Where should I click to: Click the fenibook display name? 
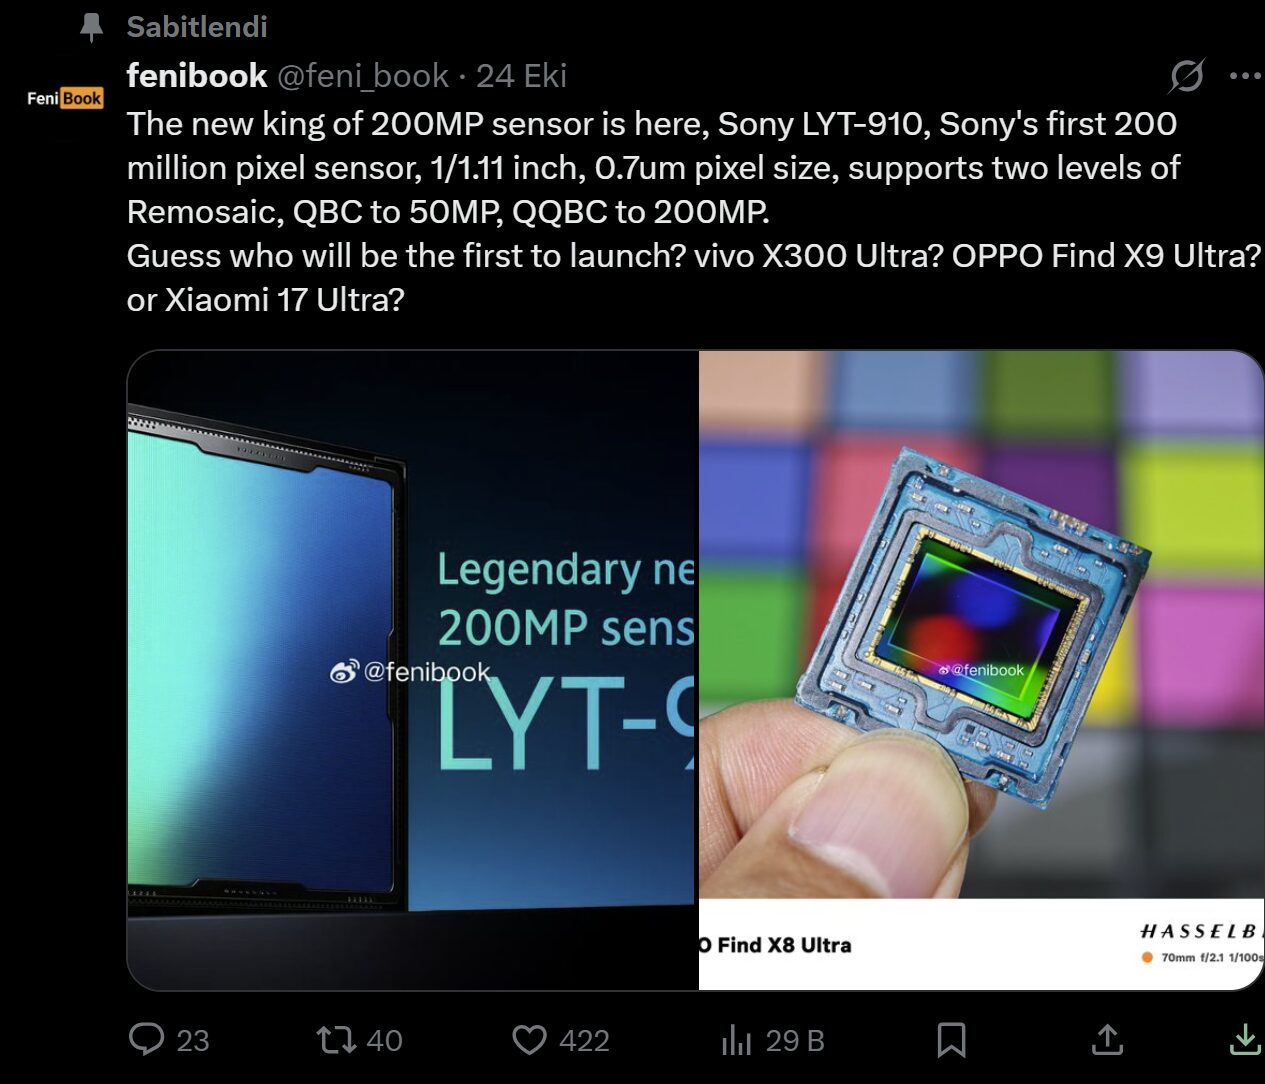click(196, 75)
